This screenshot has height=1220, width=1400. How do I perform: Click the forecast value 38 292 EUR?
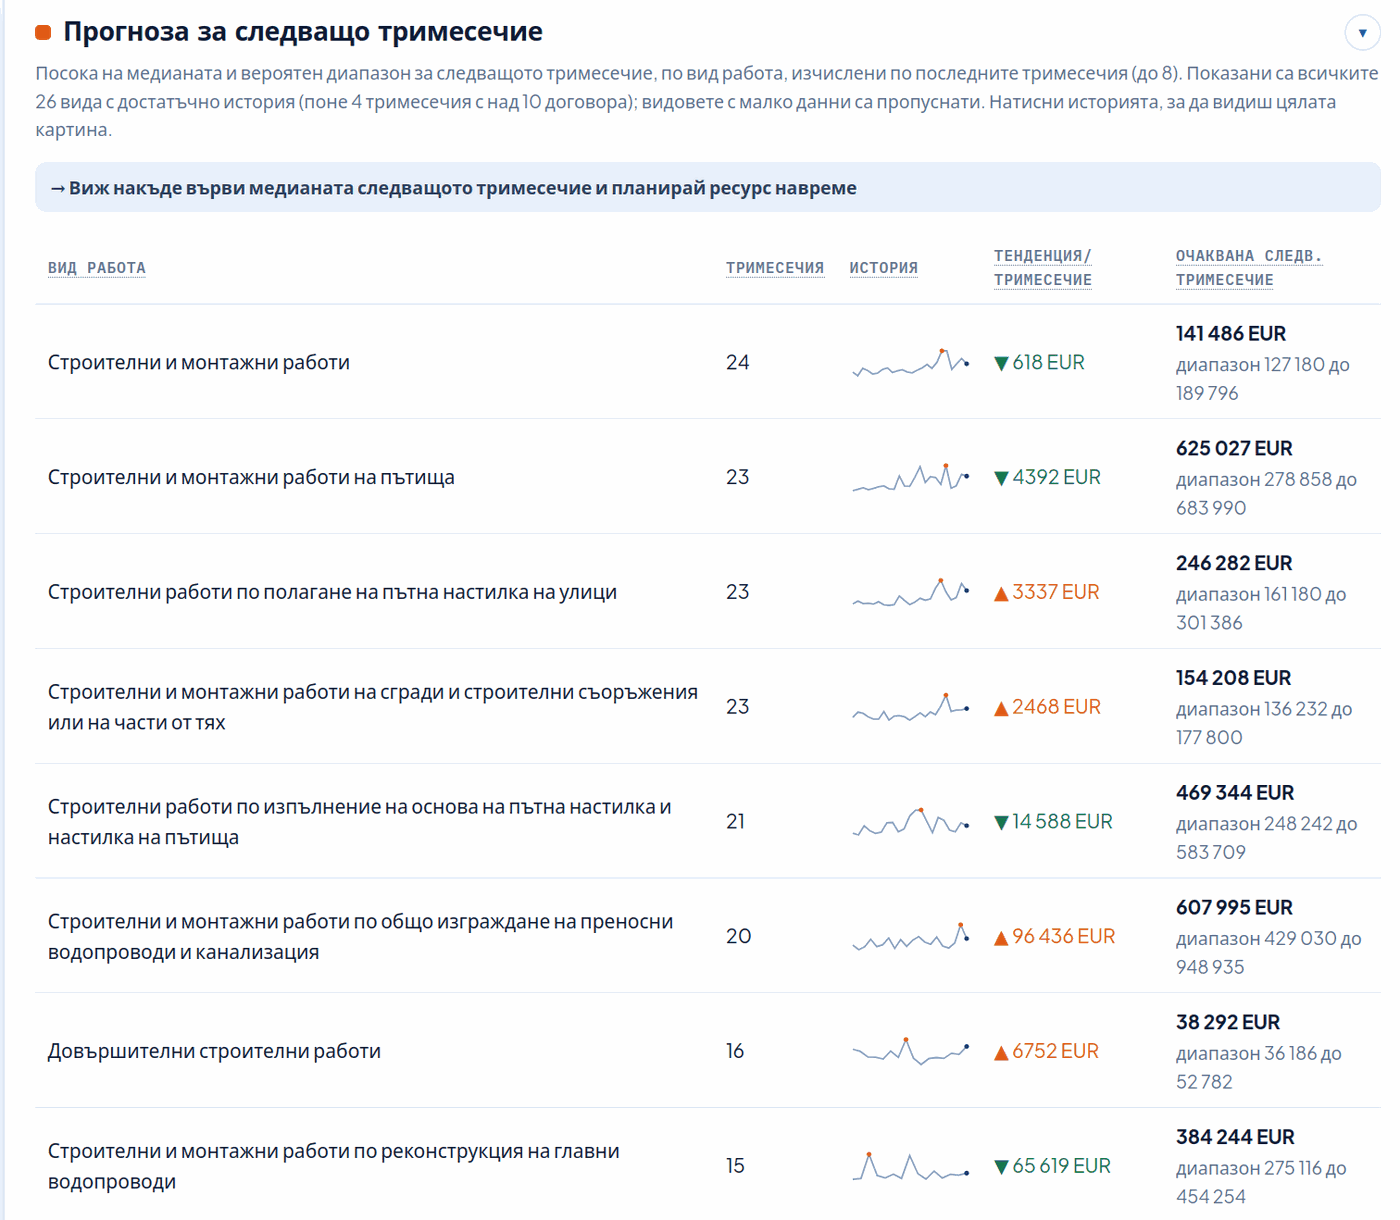[1228, 1022]
